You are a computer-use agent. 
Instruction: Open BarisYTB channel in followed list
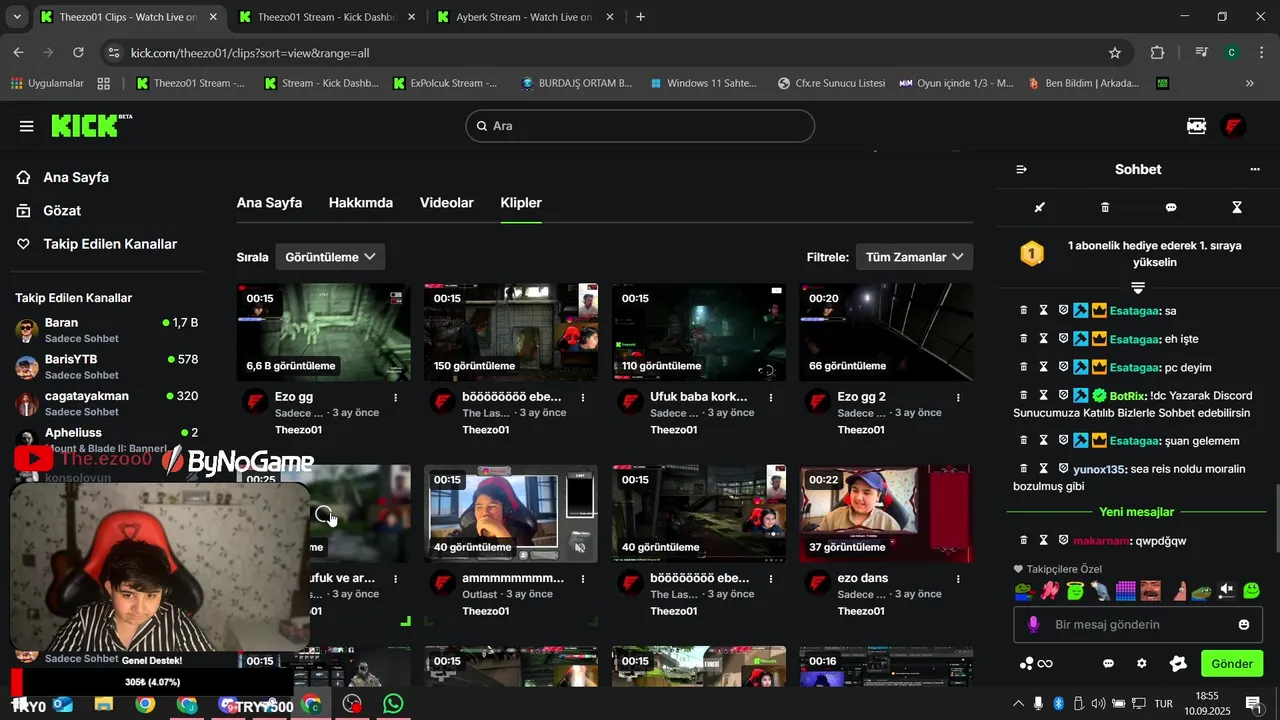tap(107, 366)
